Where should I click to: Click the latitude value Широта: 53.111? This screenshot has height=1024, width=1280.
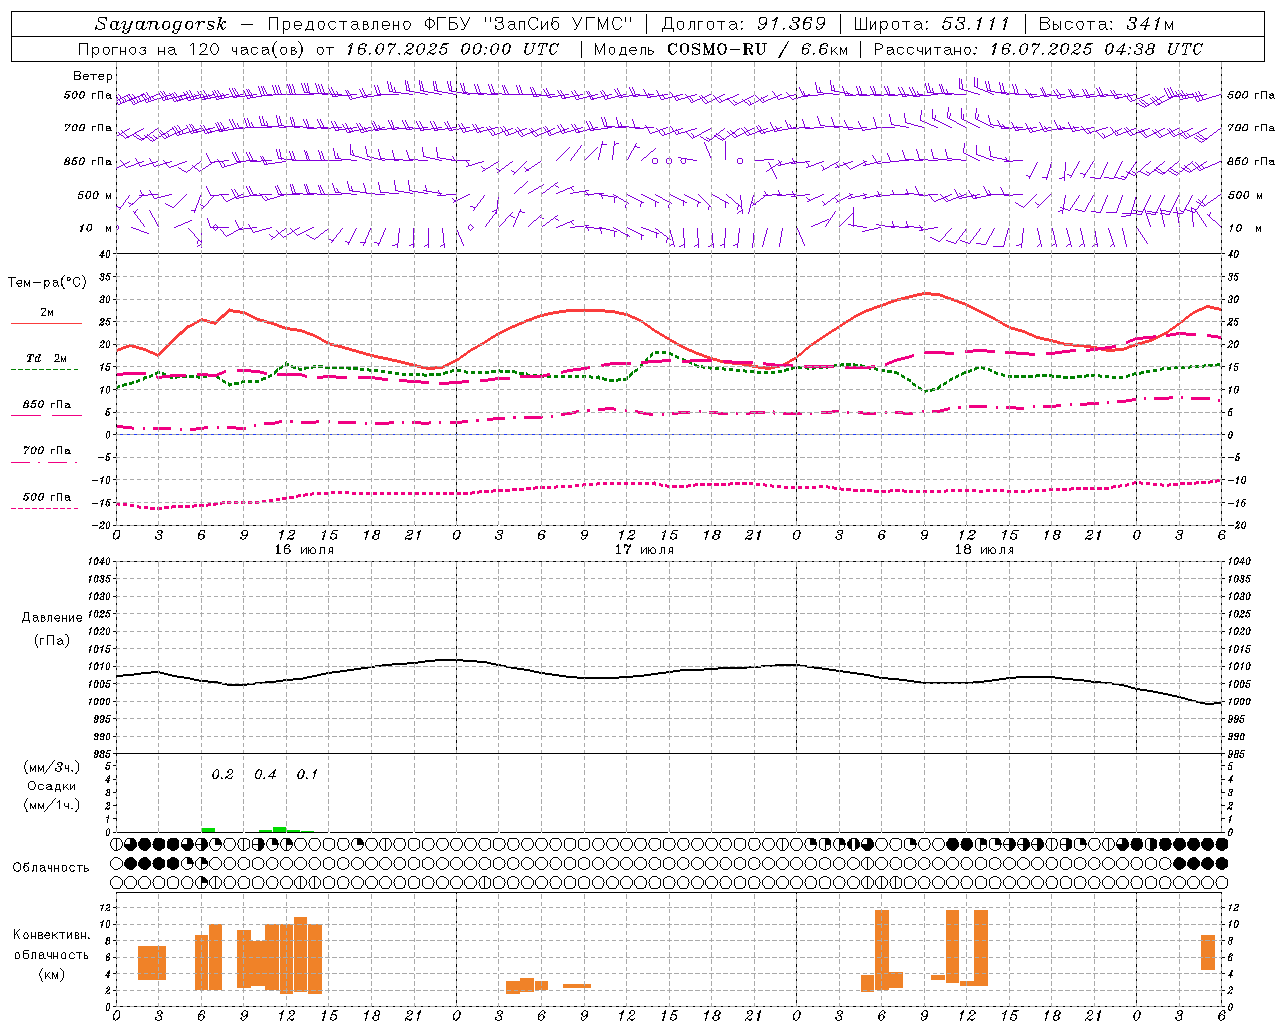932,24
